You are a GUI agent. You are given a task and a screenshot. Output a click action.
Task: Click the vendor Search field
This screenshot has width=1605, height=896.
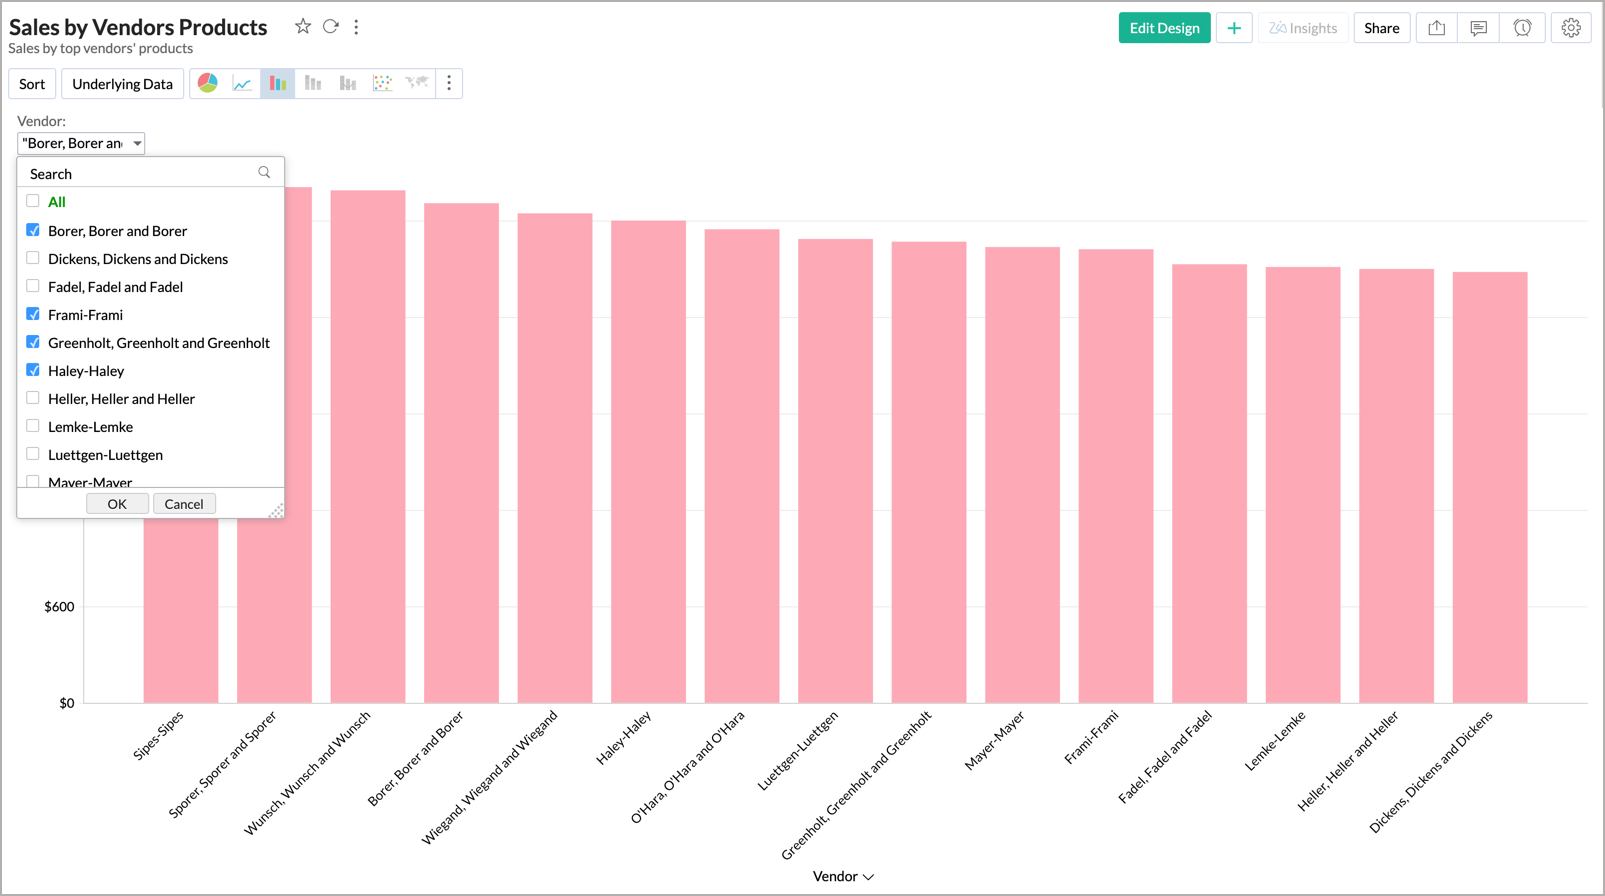click(140, 173)
